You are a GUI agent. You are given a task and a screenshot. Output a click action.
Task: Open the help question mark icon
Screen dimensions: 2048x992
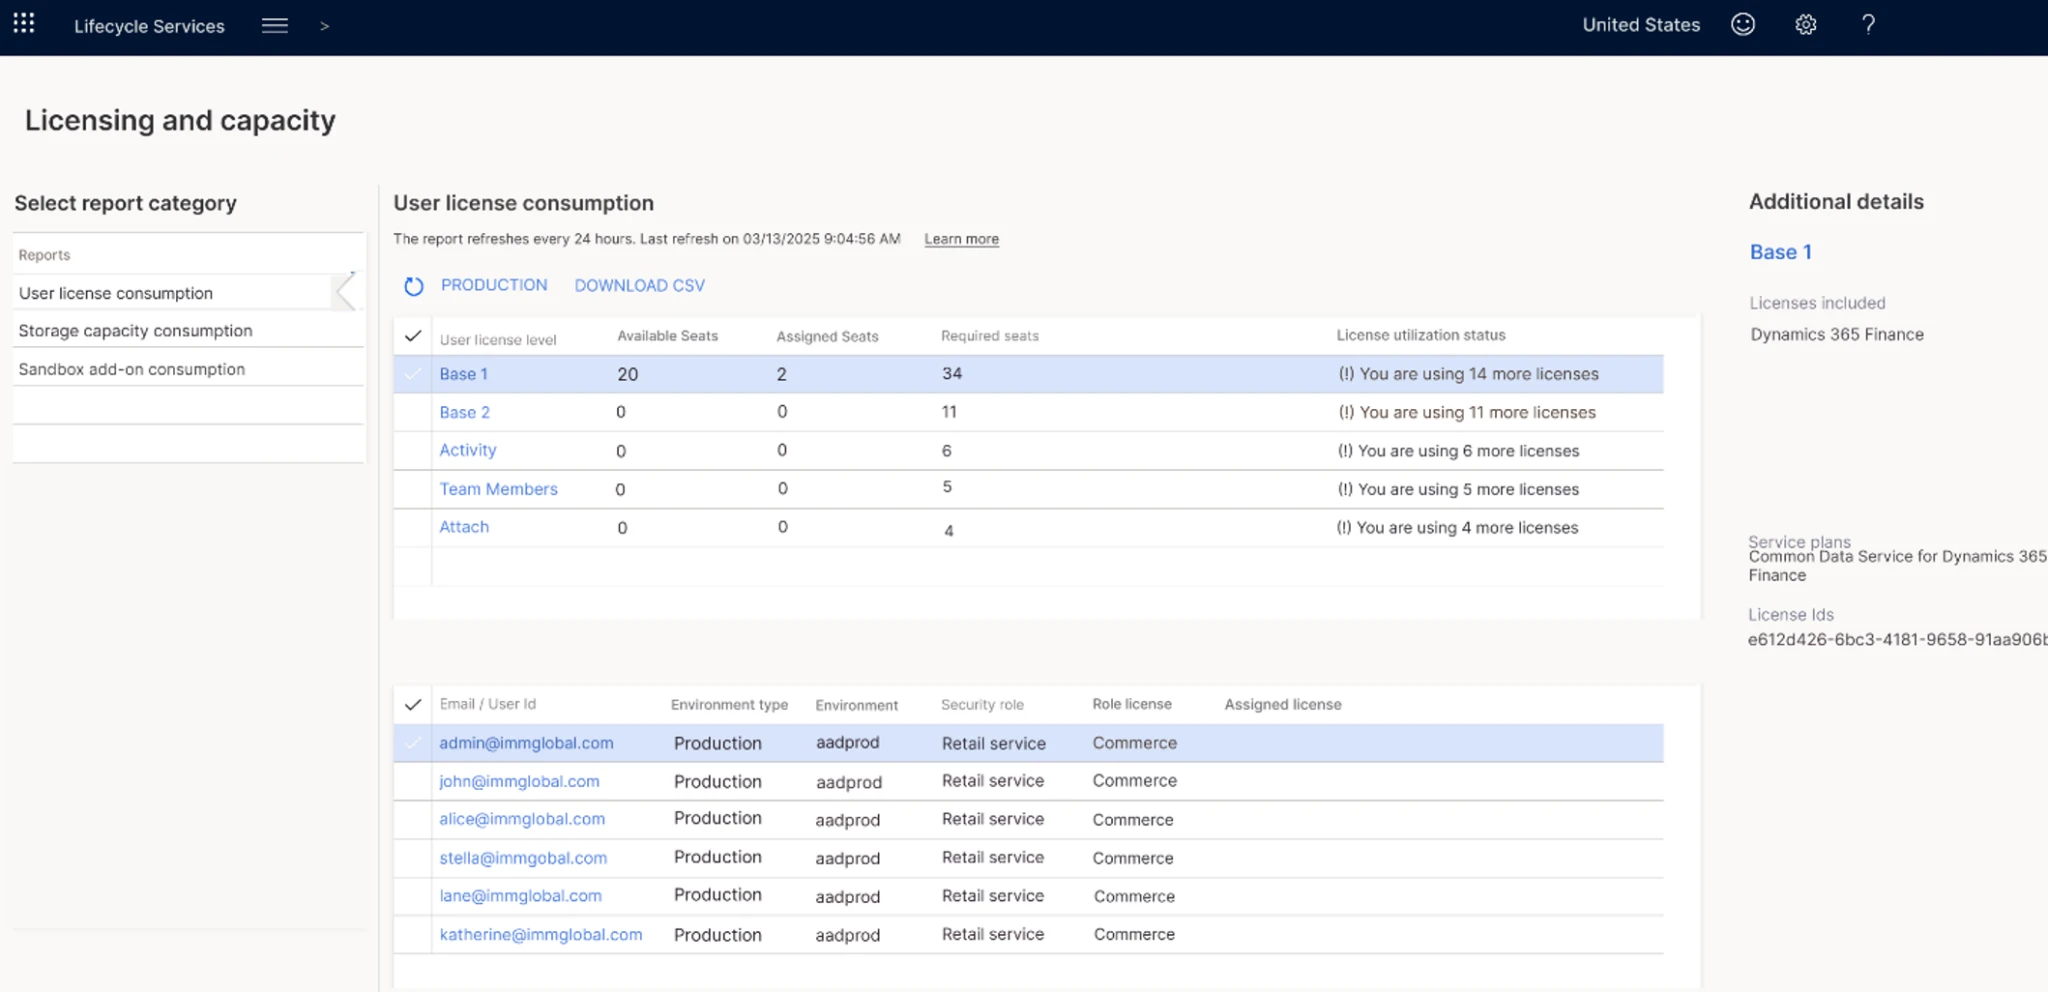(1868, 25)
